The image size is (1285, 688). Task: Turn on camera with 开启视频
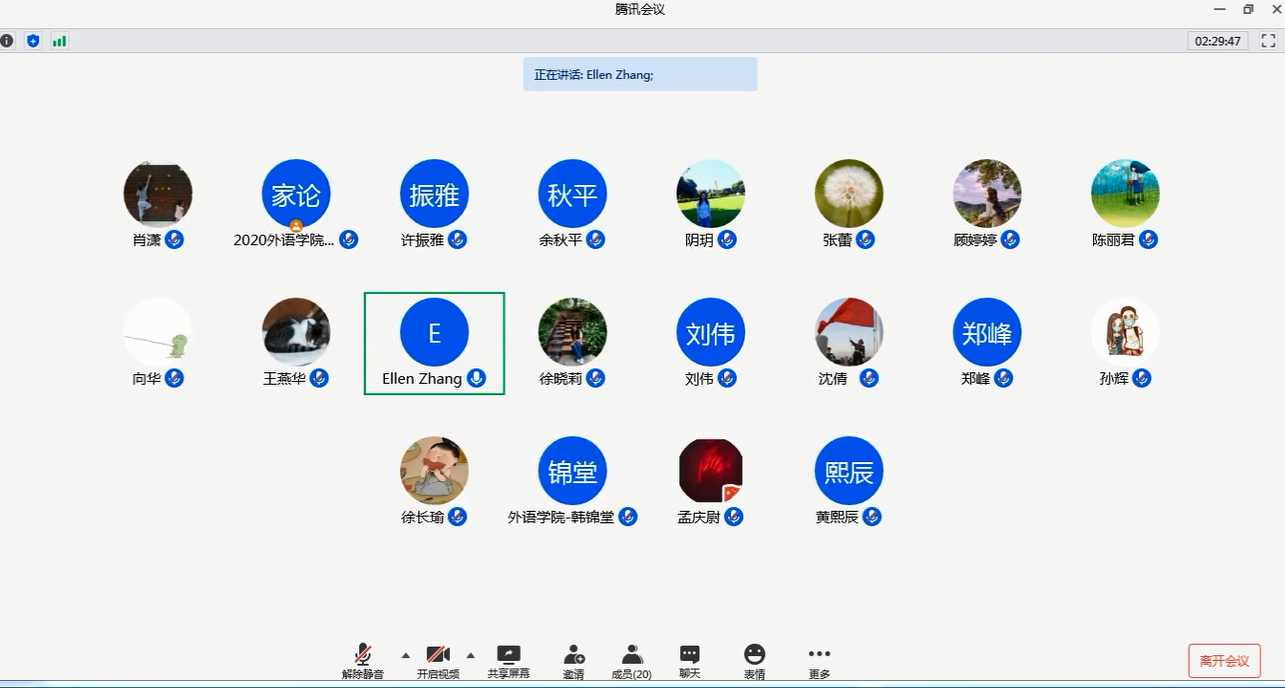tap(438, 656)
